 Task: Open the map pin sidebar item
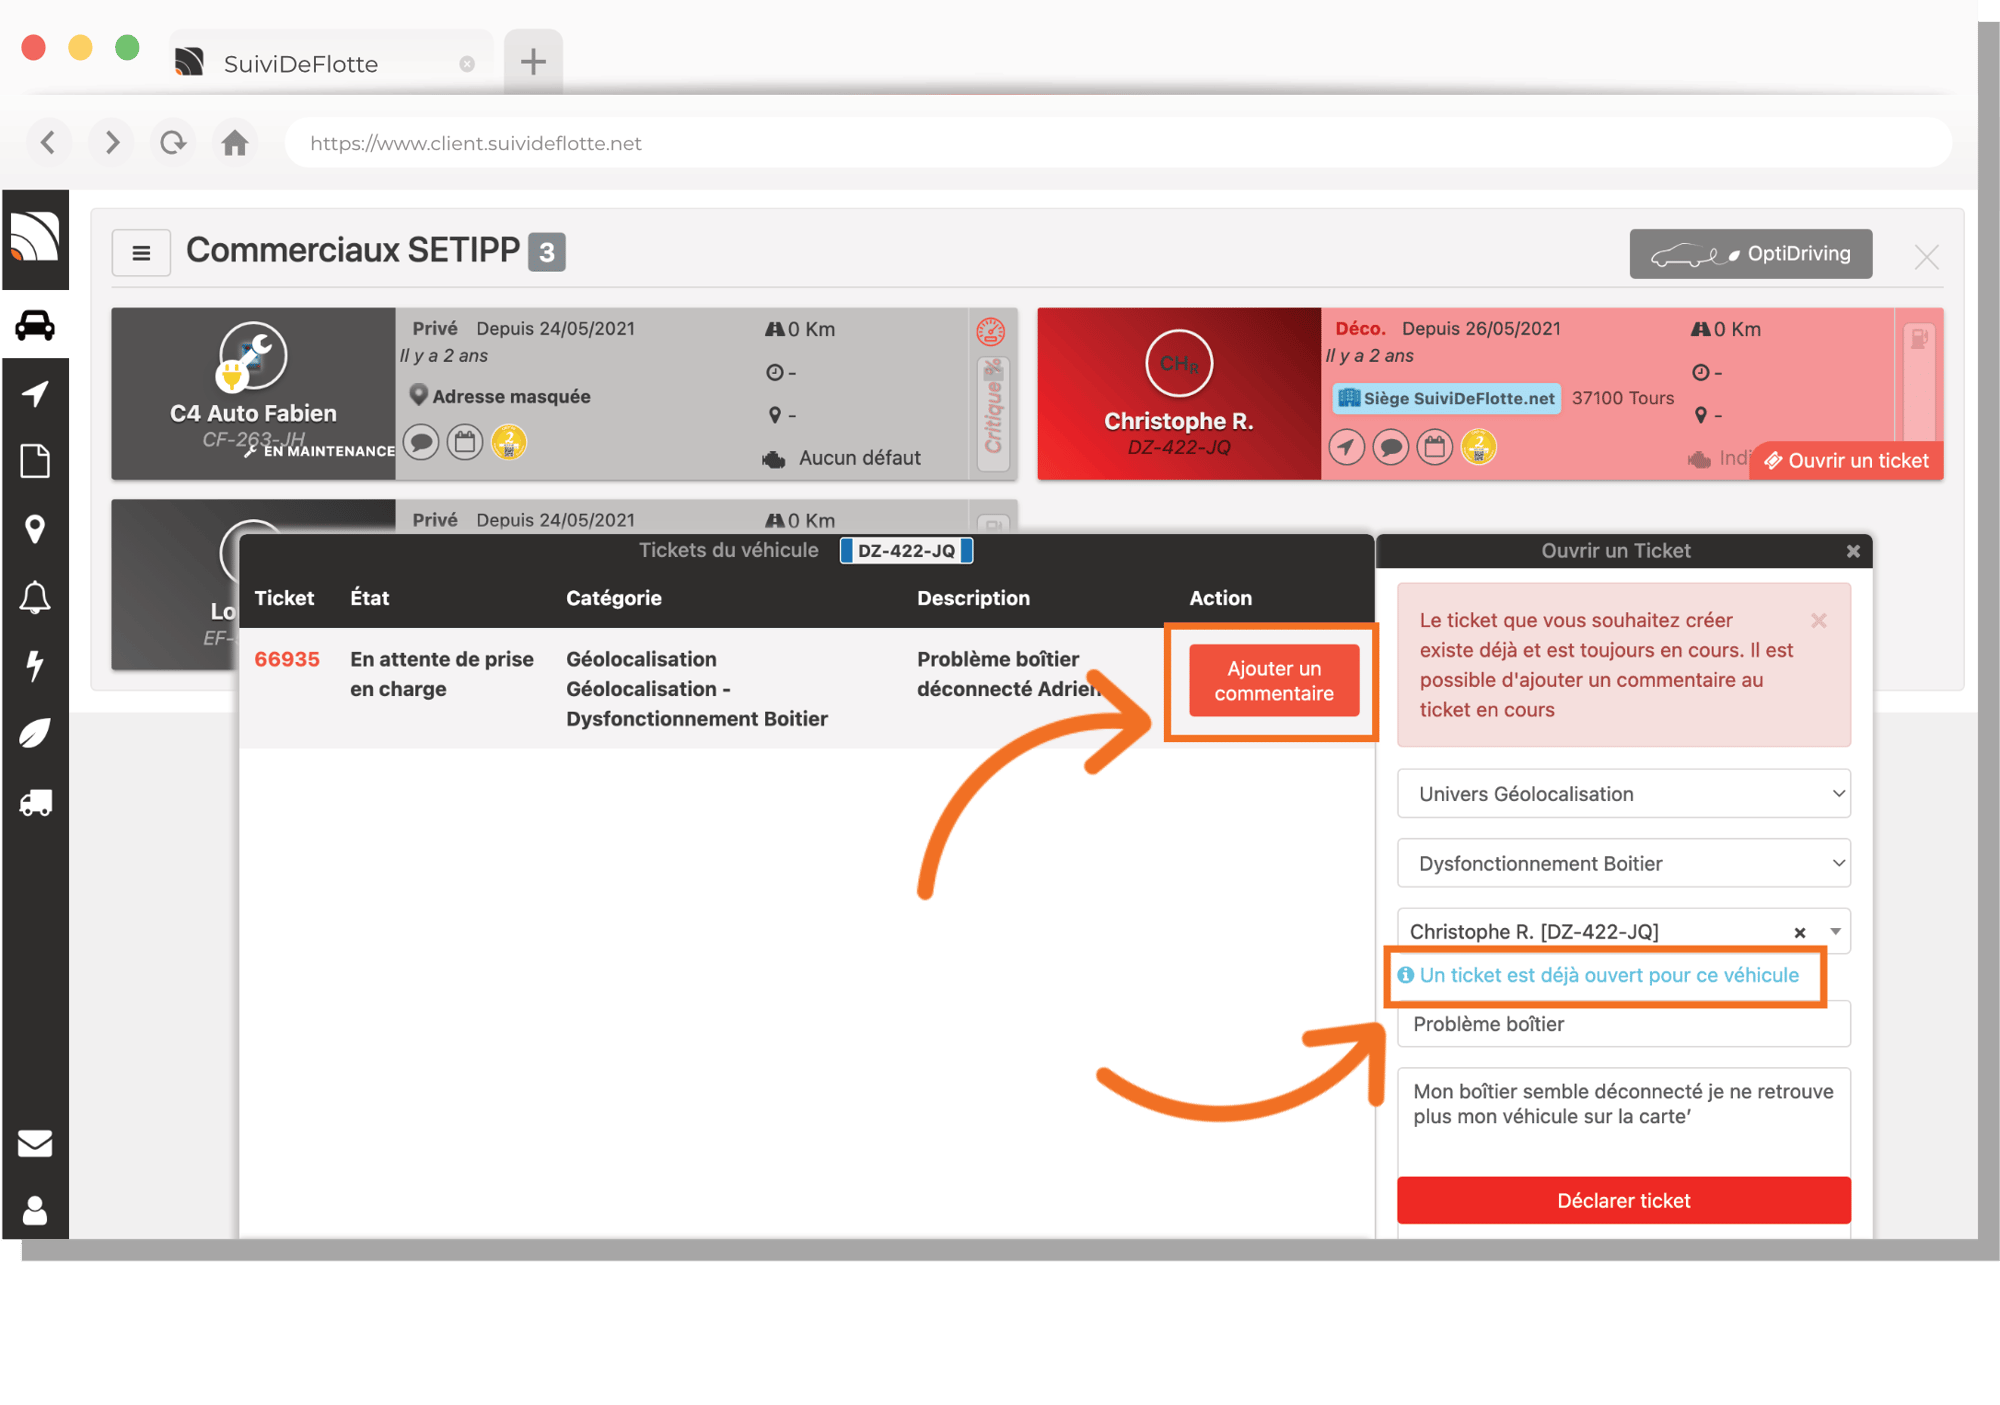[x=35, y=529]
